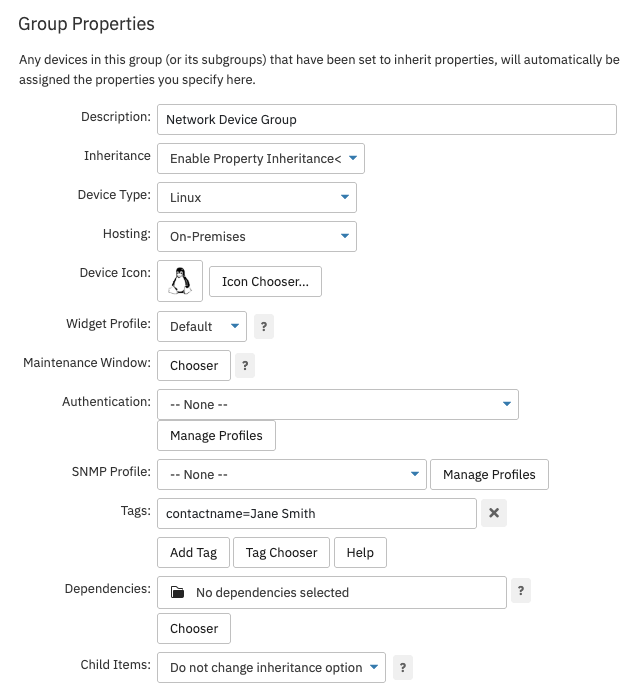Expand the SNMP Profile dropdown
Screen dimensions: 634x690
click(292, 474)
